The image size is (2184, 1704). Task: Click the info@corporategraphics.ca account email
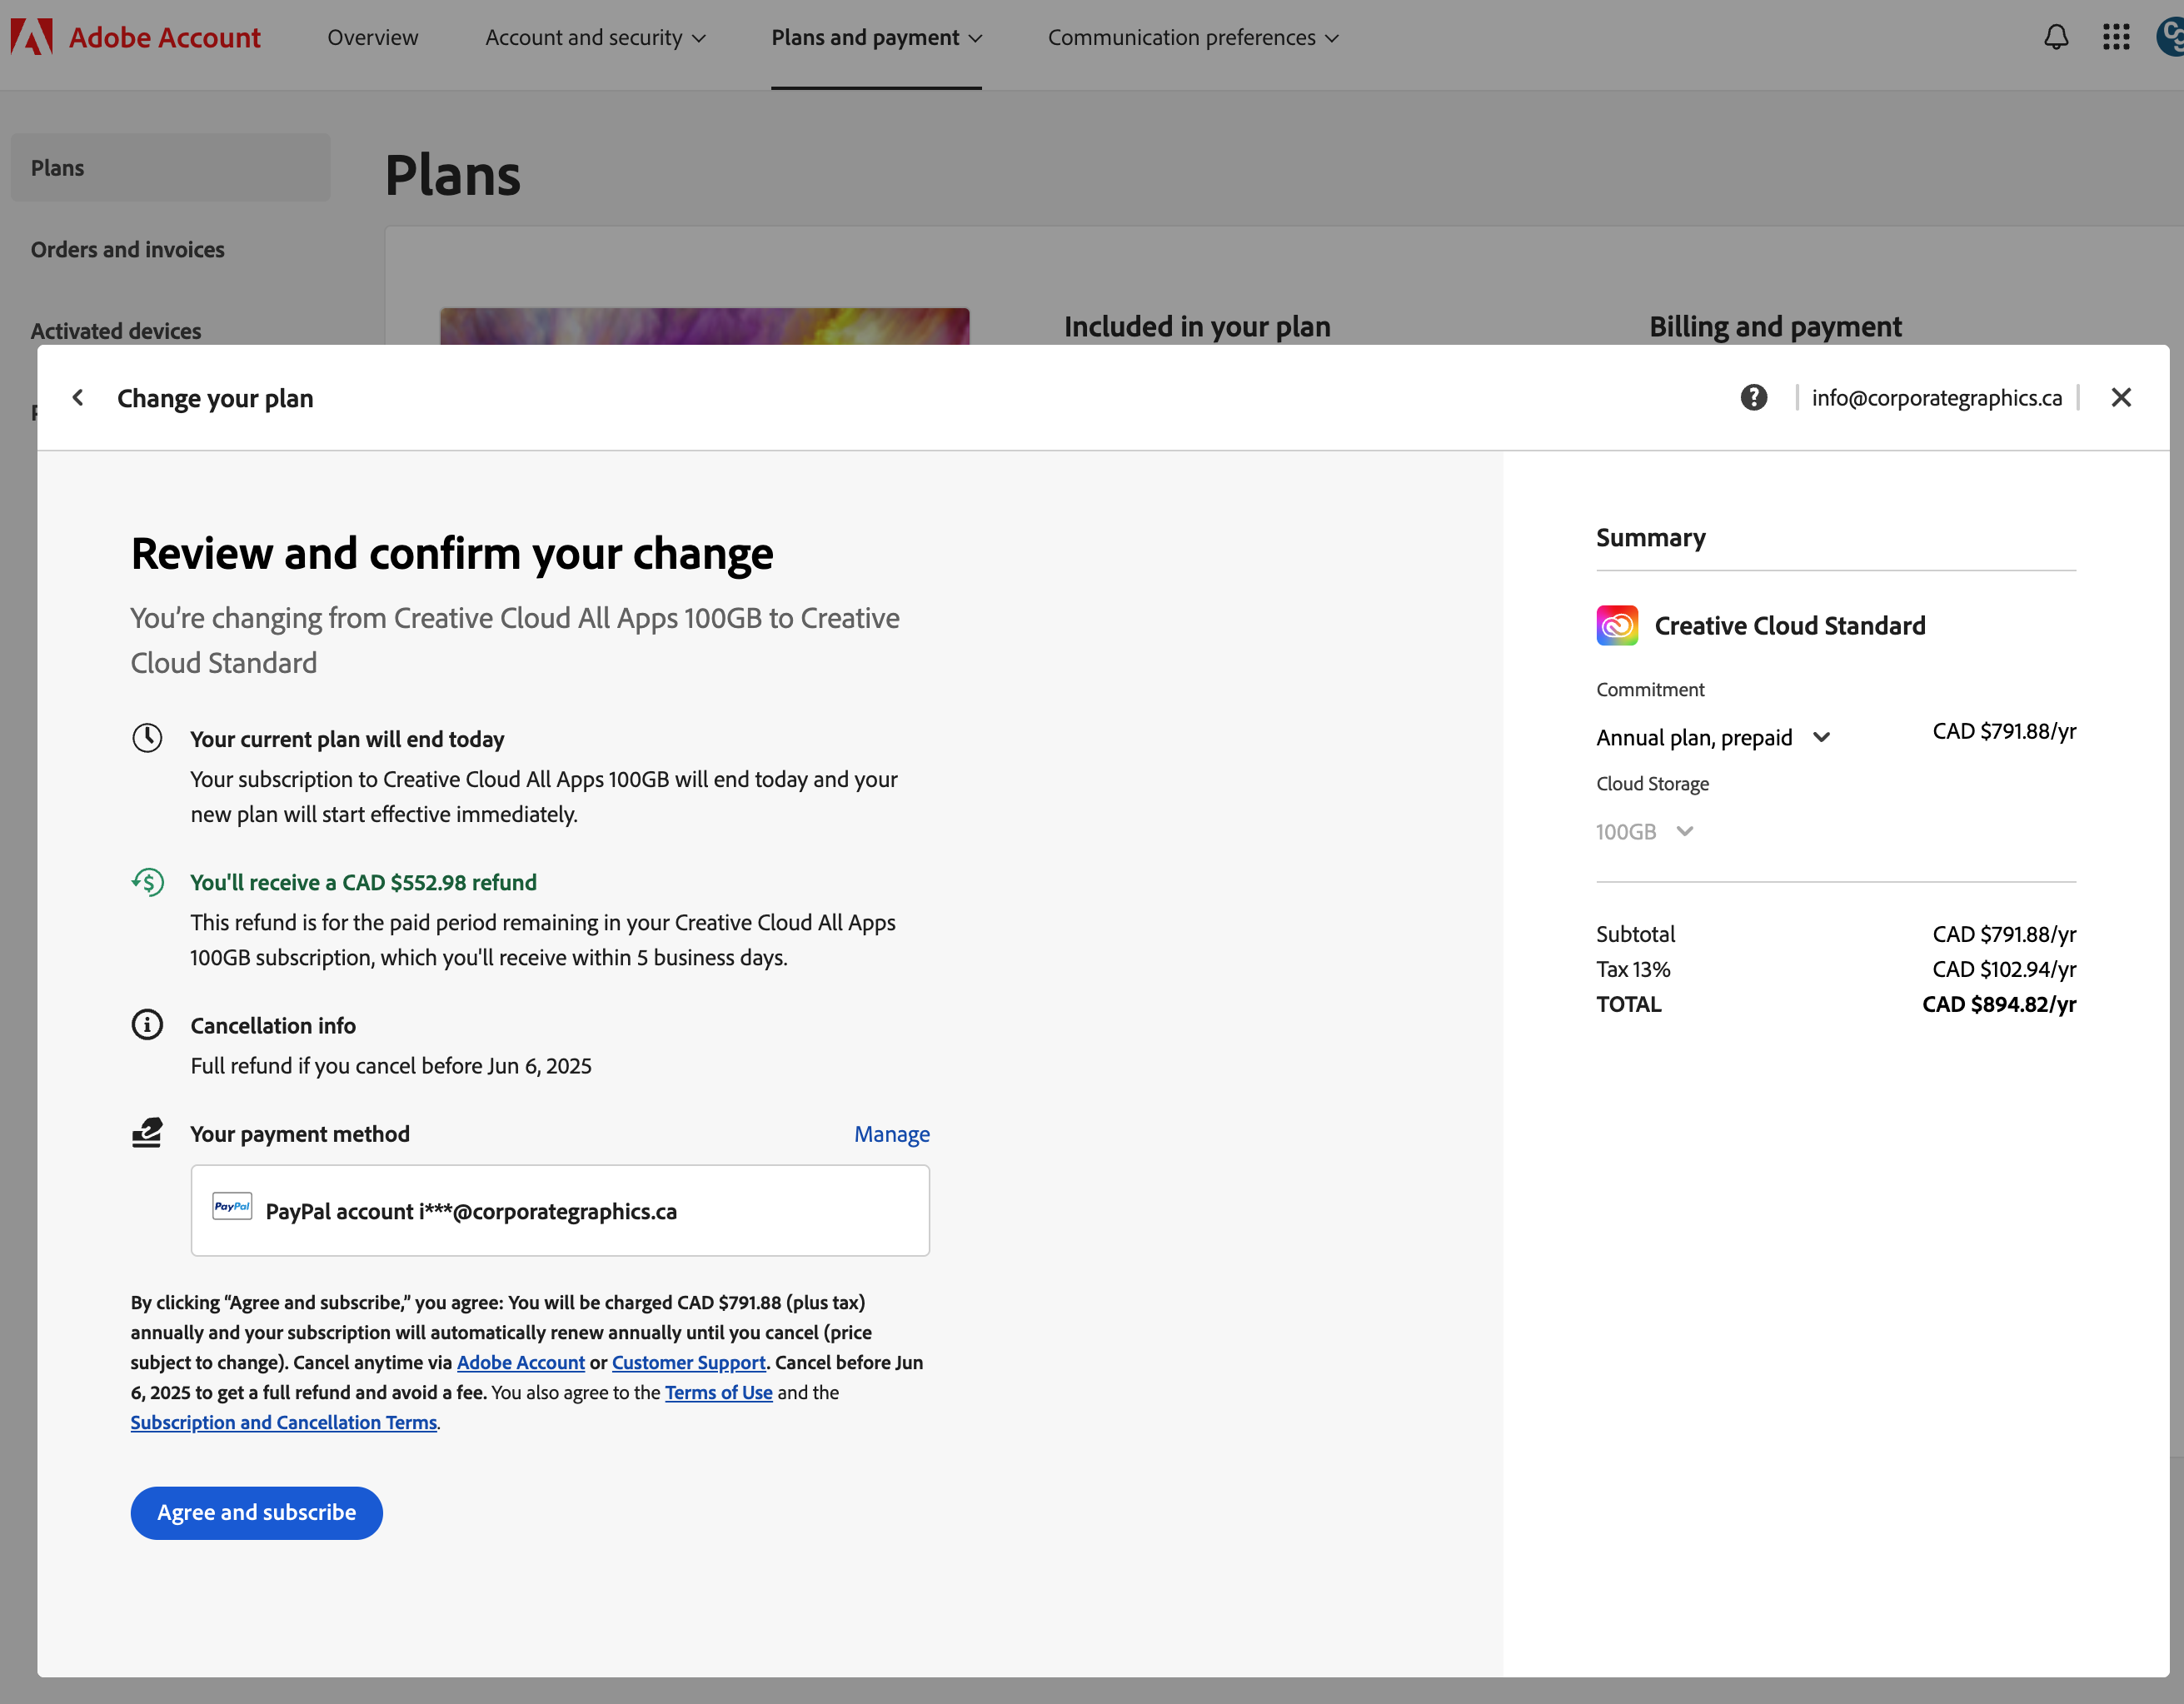(x=1937, y=398)
